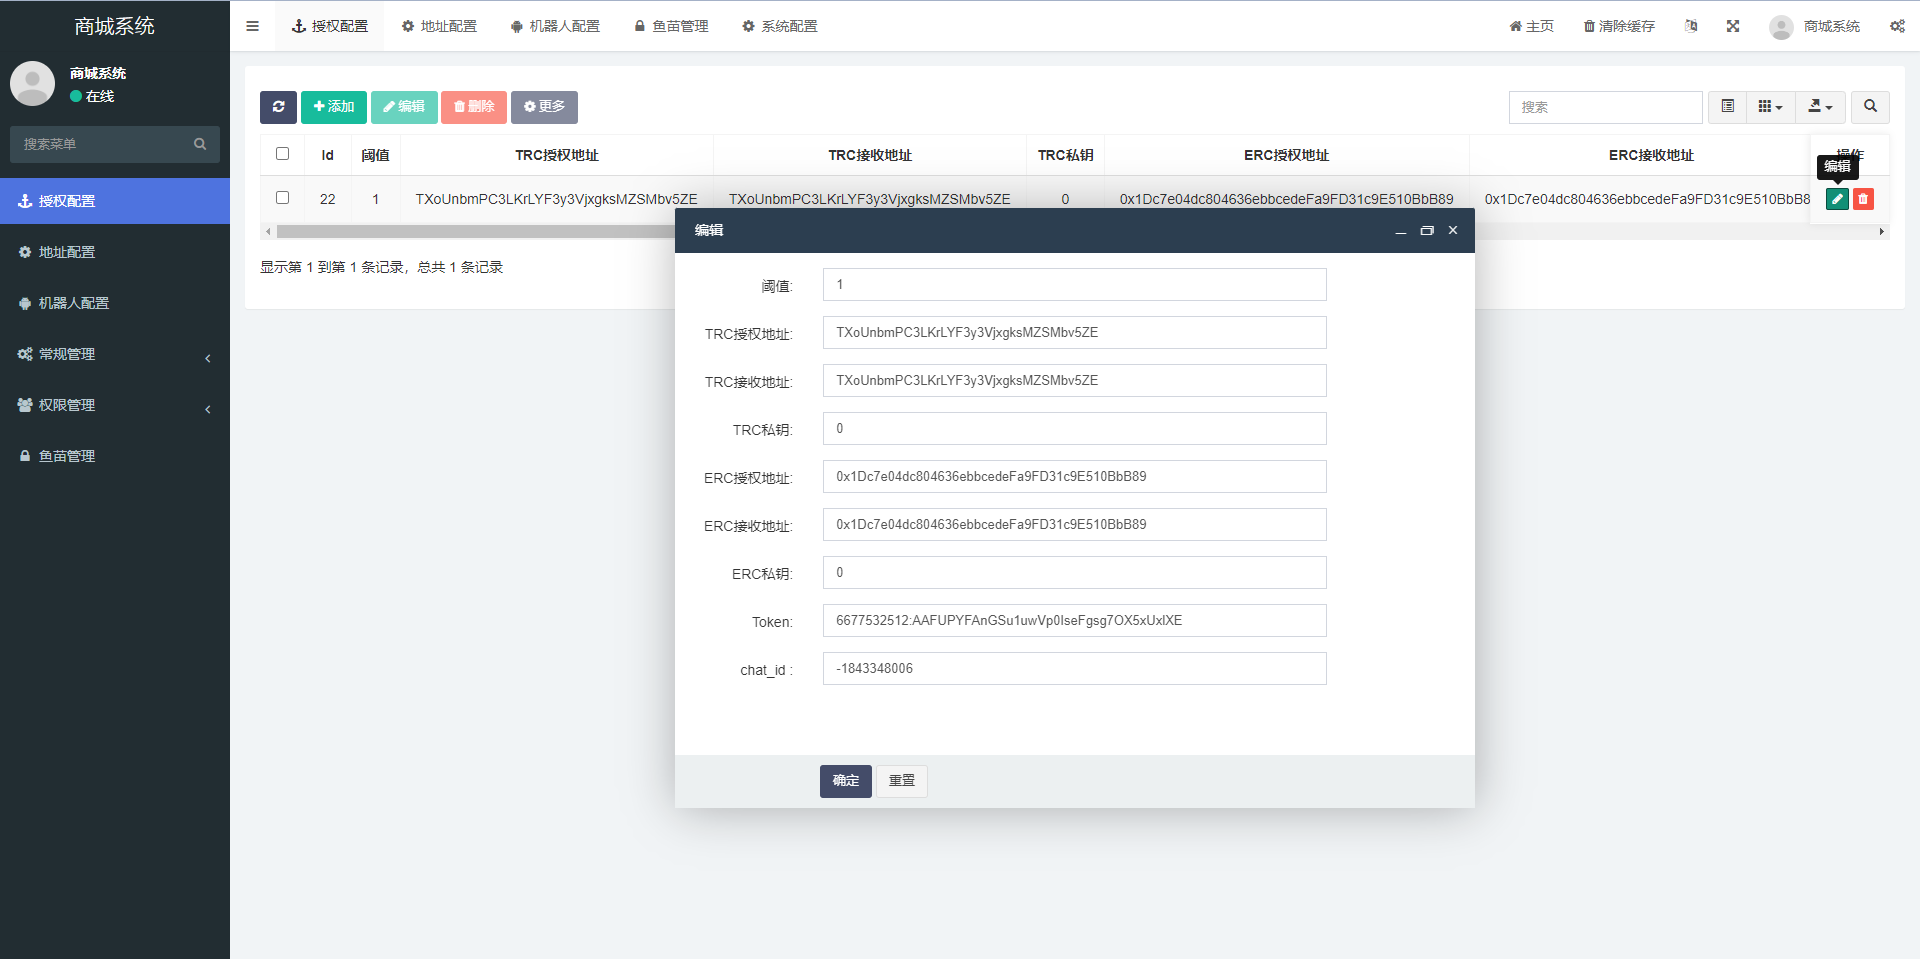Click the hamburger menu toggle icon
Screen dimensions: 1920x959
pyautogui.click(x=253, y=26)
